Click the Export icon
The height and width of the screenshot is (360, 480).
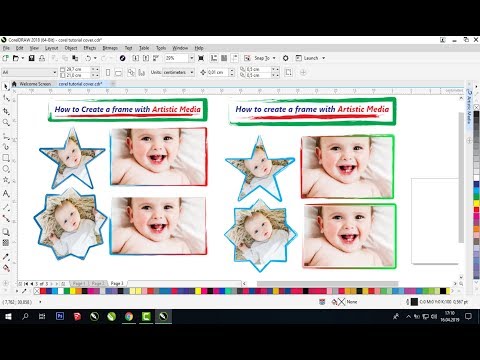(146, 58)
